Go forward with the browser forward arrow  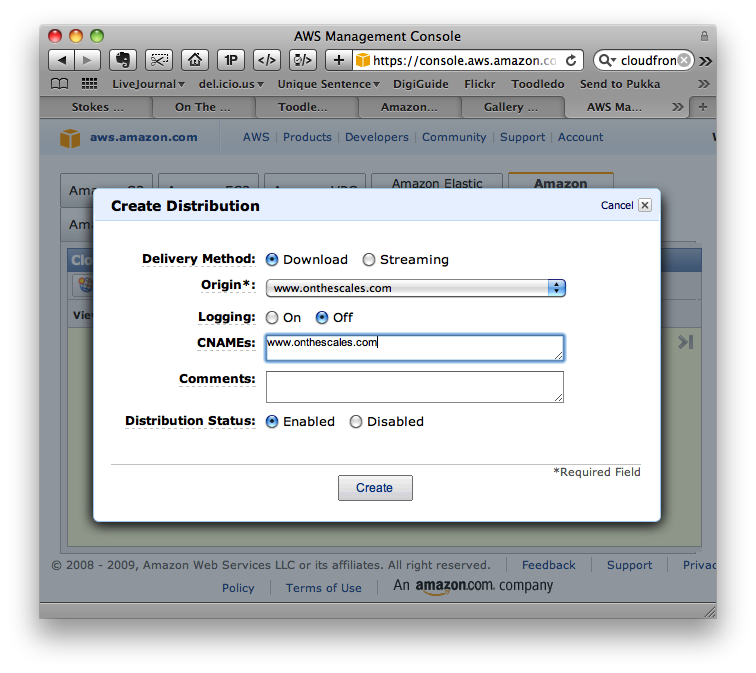pyautogui.click(x=87, y=60)
